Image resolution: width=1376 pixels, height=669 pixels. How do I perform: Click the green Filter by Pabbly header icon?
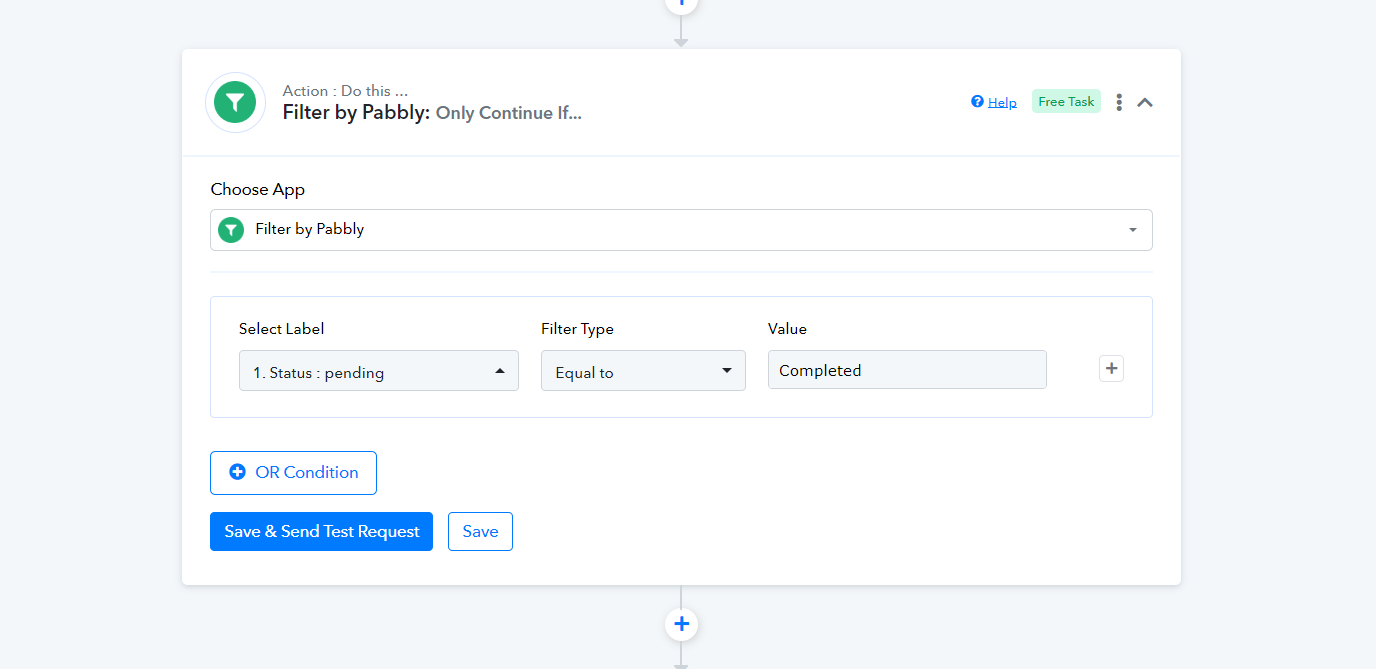(x=235, y=102)
